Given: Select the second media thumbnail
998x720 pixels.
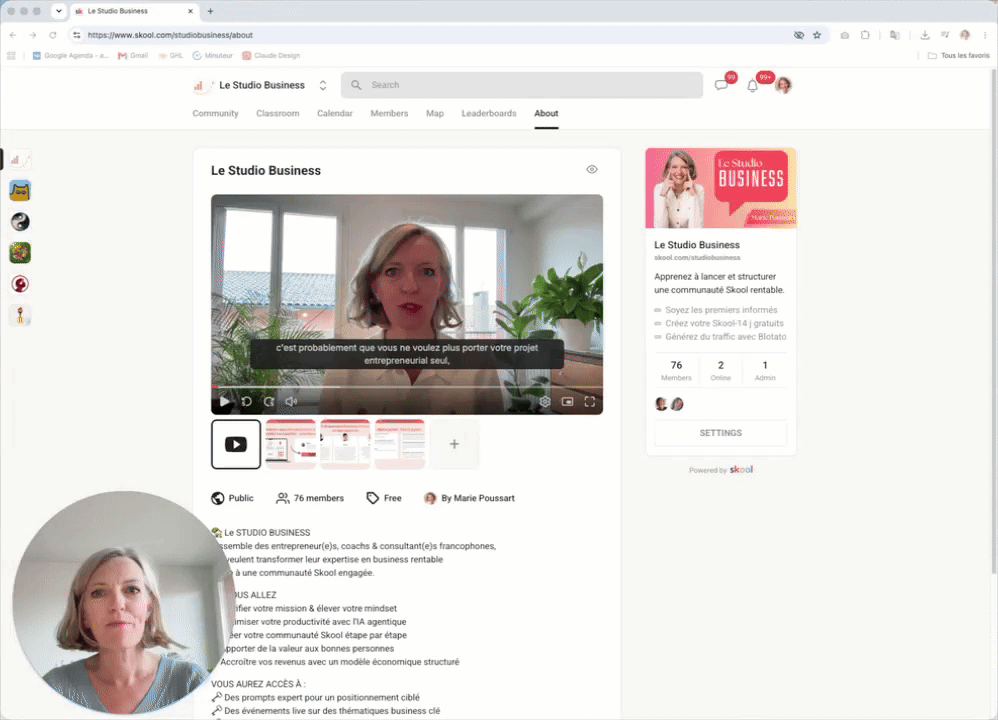Looking at the screenshot, I should pos(291,444).
